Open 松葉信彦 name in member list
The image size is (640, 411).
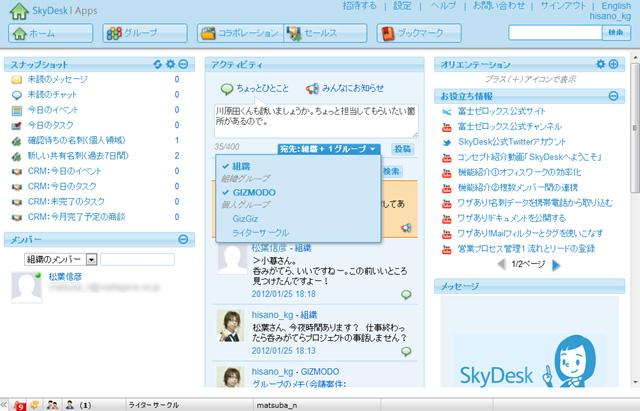coord(65,276)
